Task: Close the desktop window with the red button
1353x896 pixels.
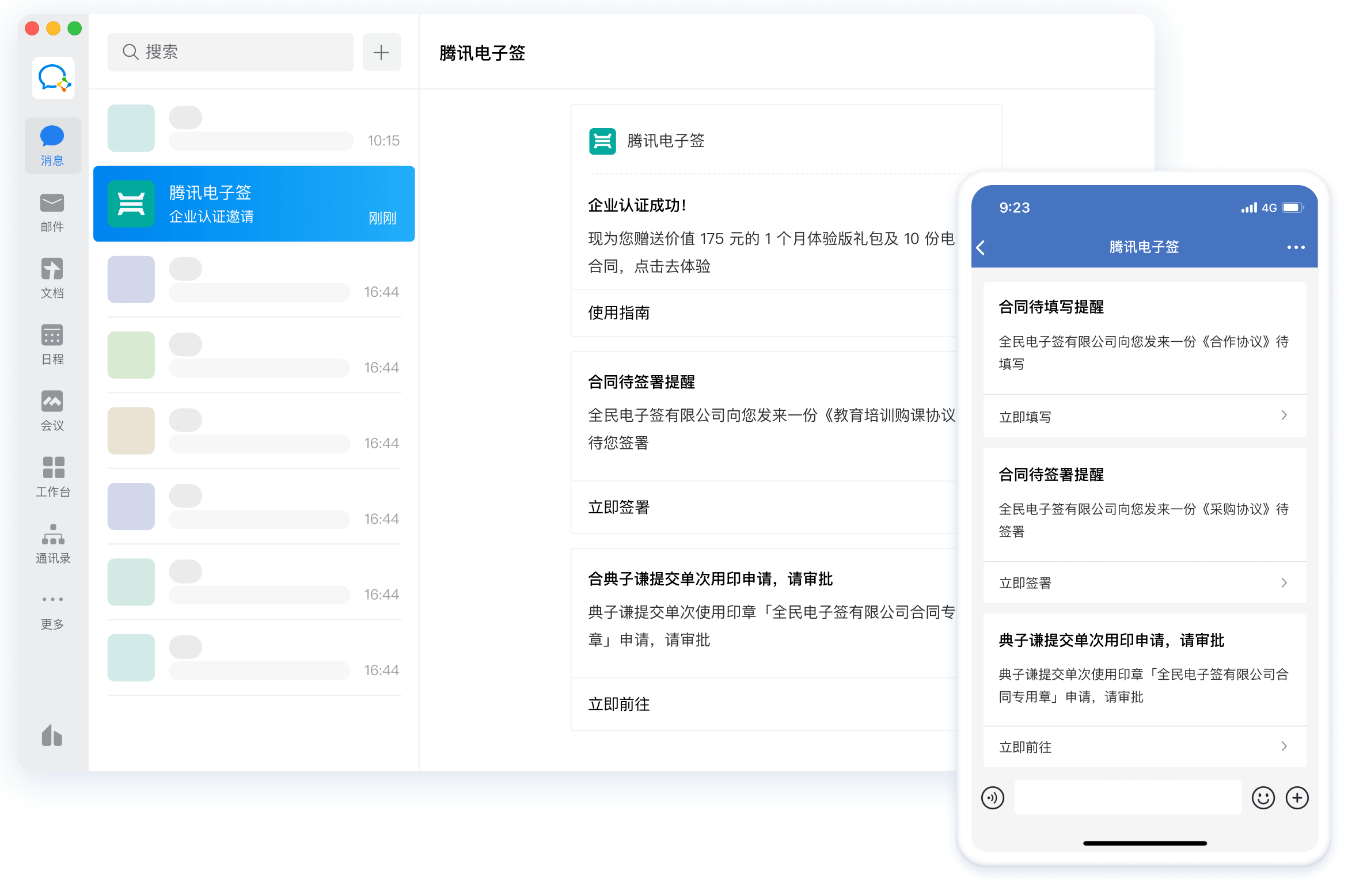Action: 32,28
